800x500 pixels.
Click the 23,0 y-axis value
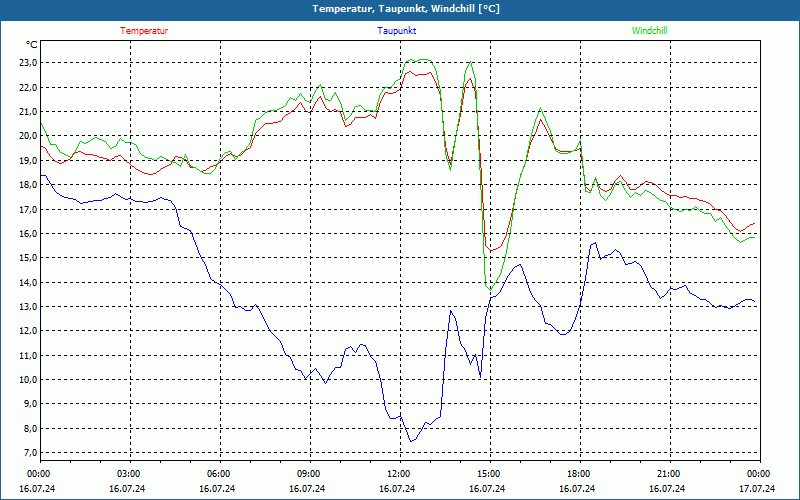pos(28,63)
